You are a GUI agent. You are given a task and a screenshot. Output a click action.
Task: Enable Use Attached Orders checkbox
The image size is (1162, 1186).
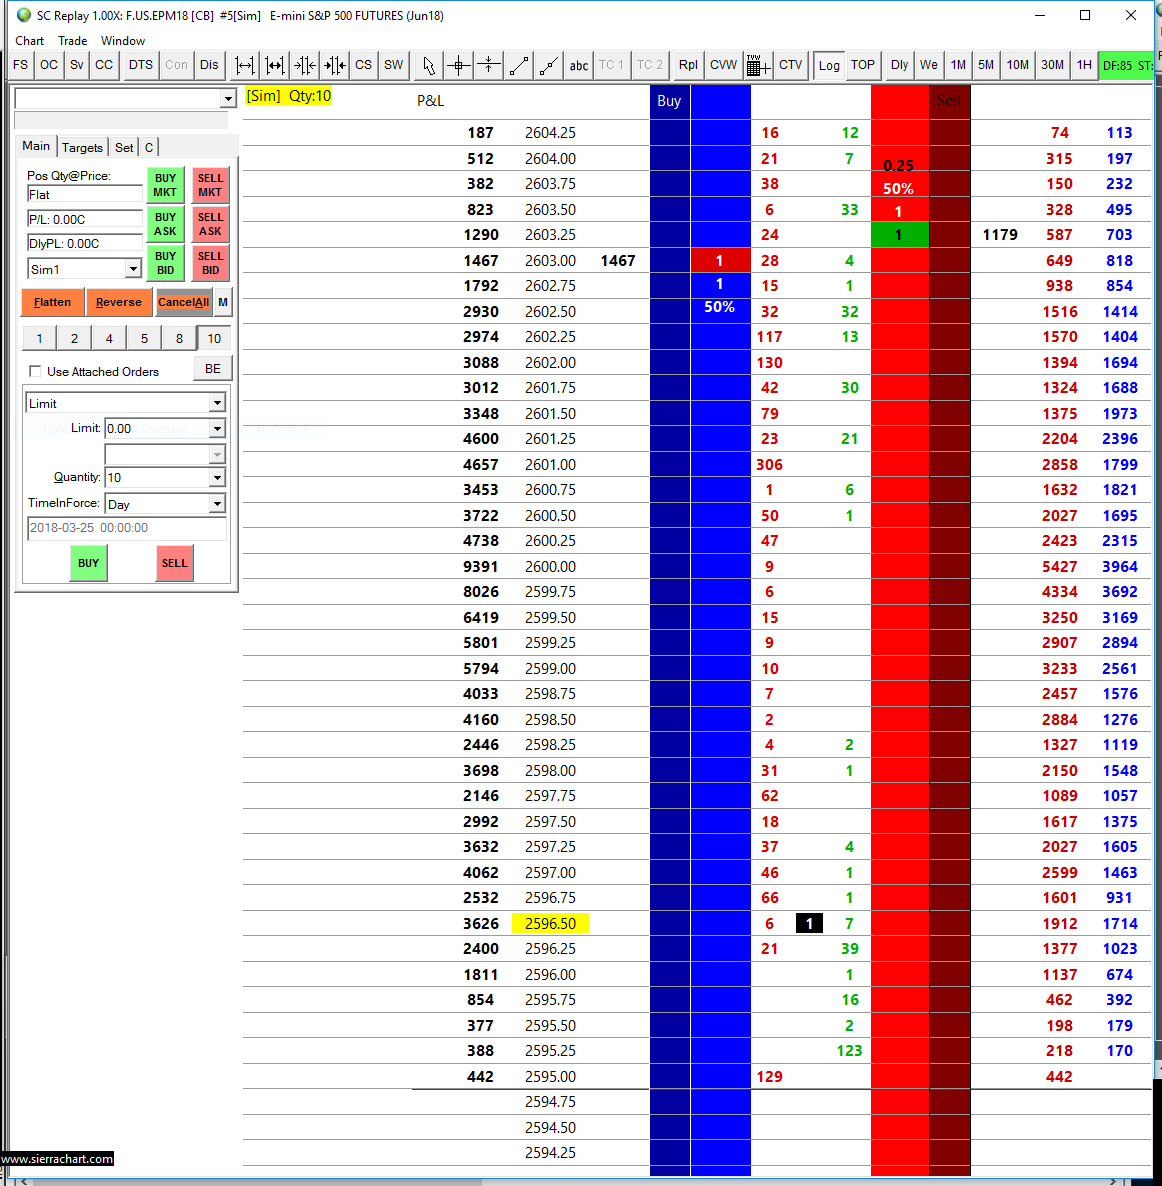point(35,371)
